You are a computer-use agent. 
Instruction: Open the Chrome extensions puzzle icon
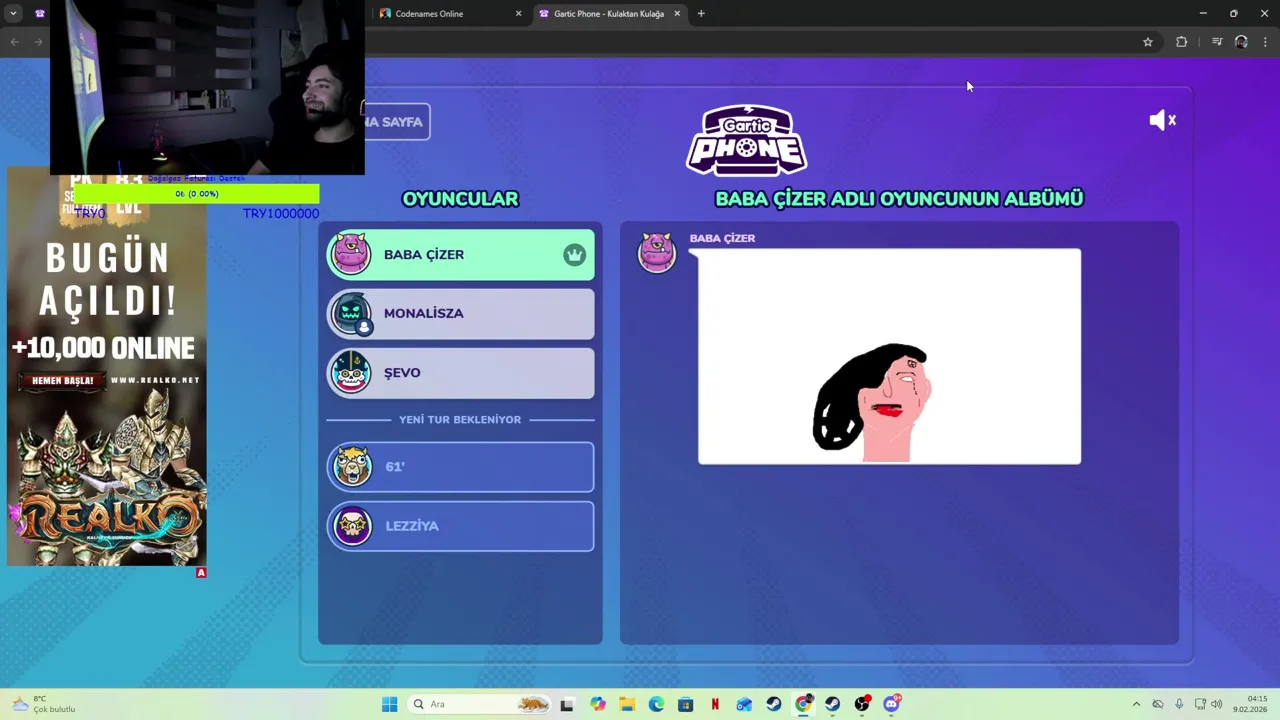1181,42
